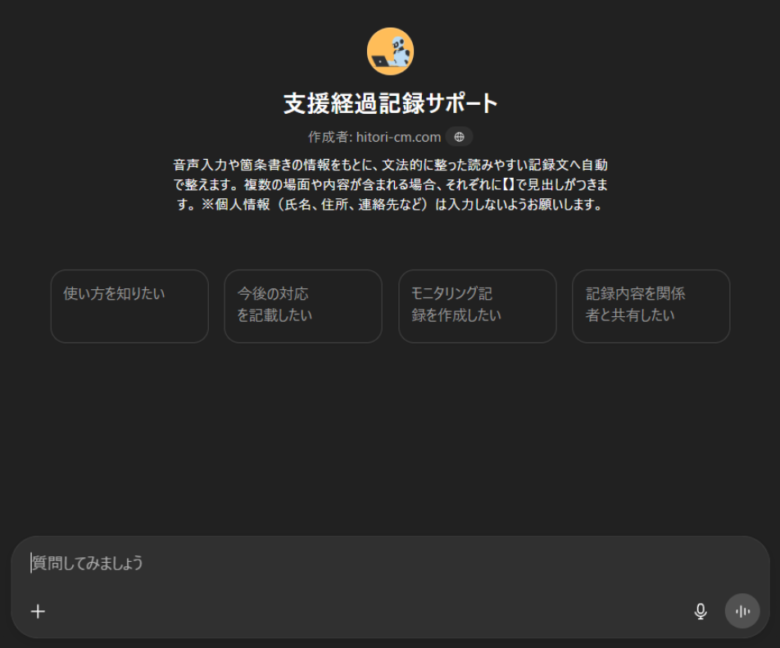Click the 作成者 label text
The image size is (780, 648).
coord(328,137)
